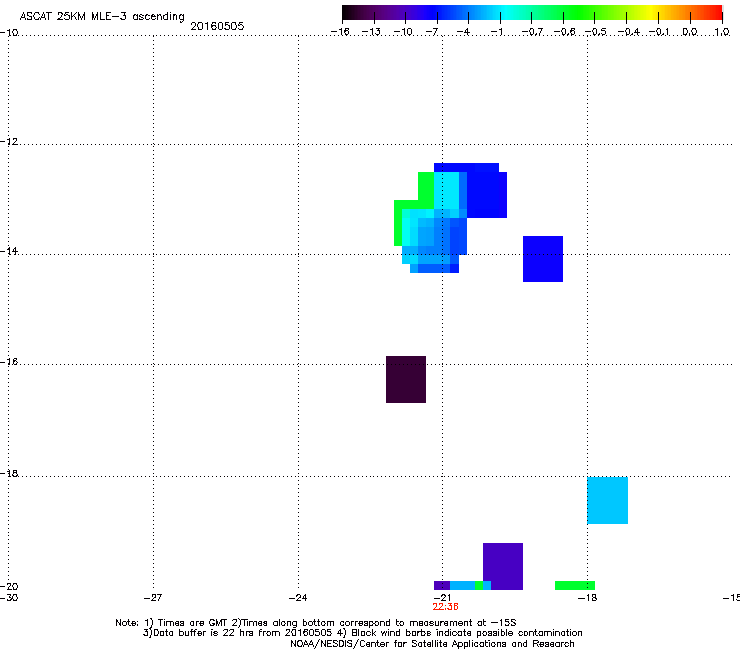This screenshot has width=740, height=650.
Task: Click the black left end of the color bar
Action: coord(349,12)
